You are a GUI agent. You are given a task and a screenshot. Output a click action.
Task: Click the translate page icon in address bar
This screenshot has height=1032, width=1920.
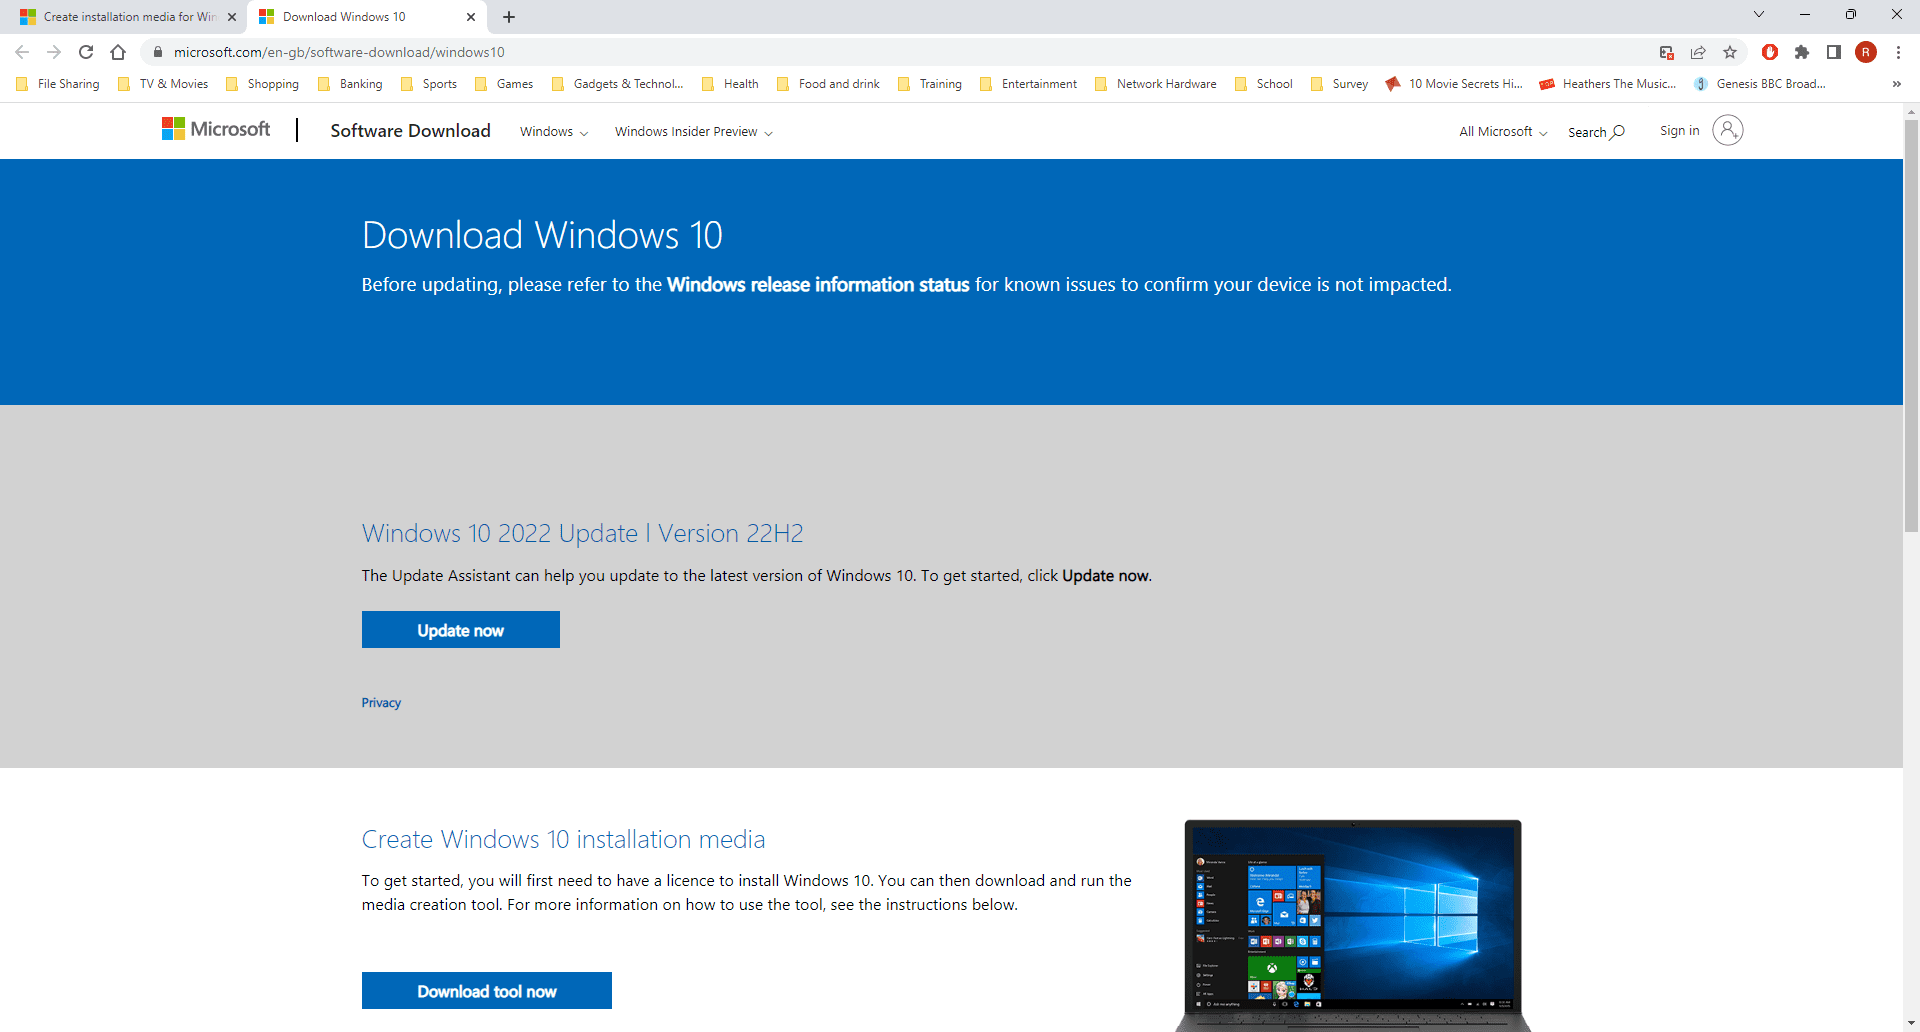coord(1666,52)
